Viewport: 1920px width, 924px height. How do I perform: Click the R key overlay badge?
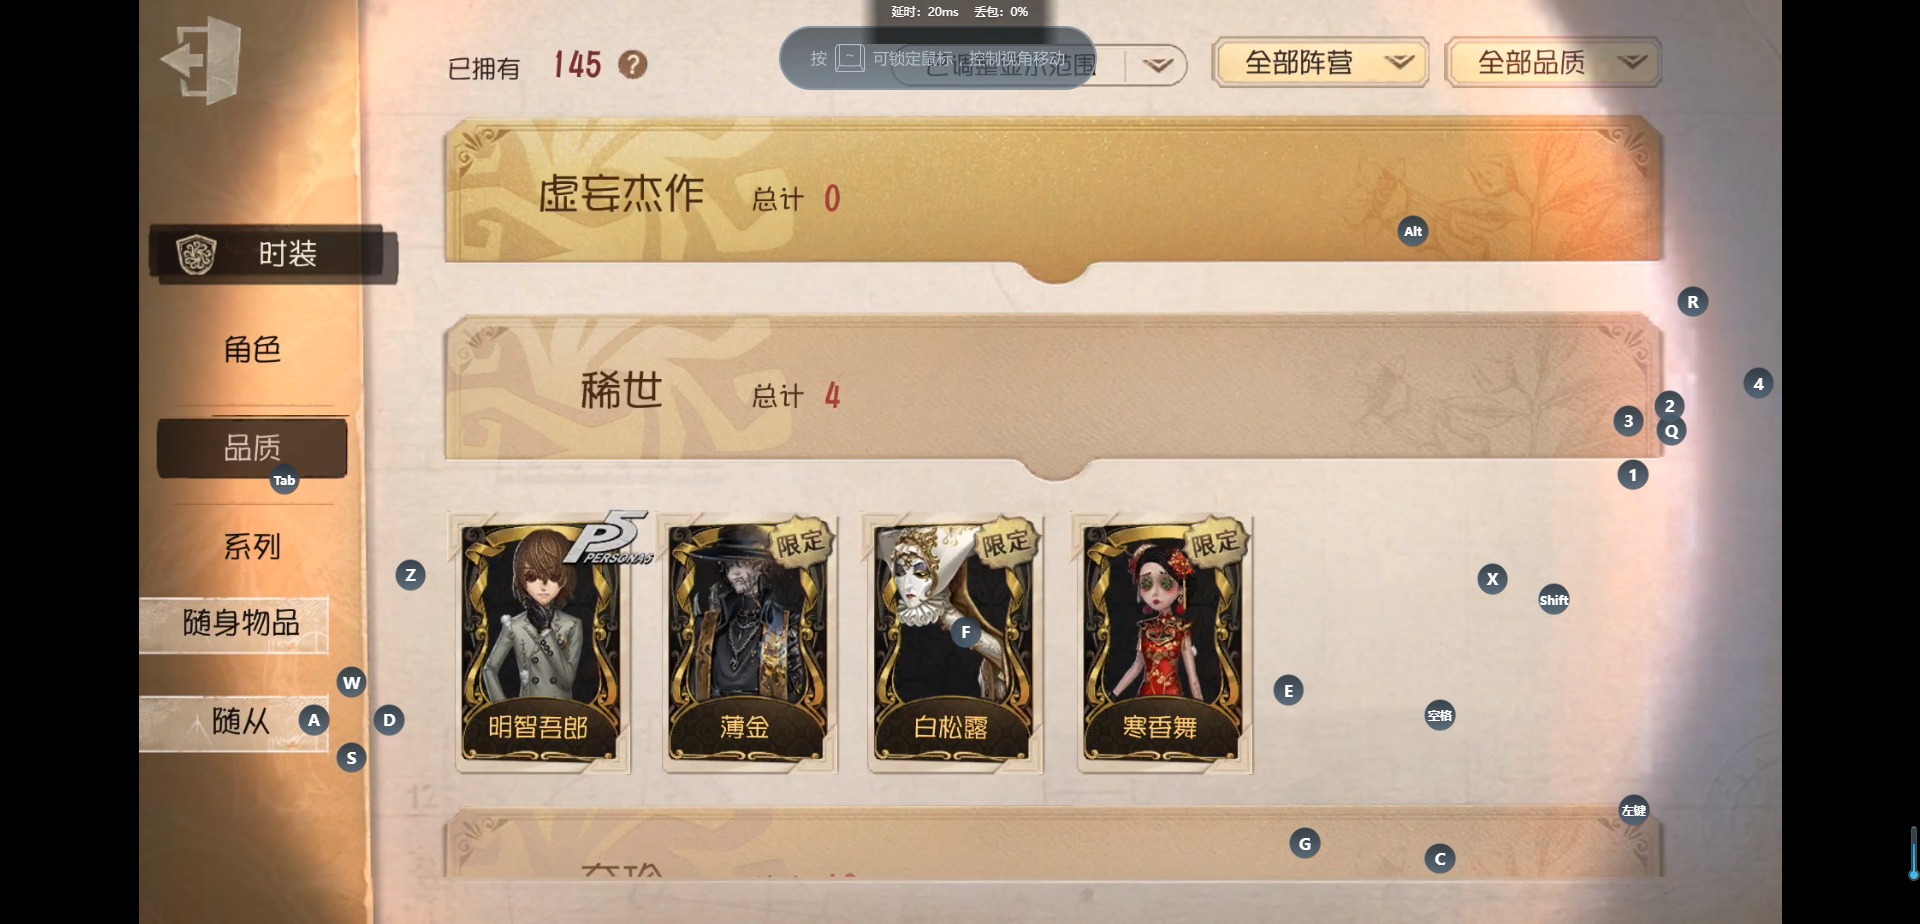[1692, 302]
